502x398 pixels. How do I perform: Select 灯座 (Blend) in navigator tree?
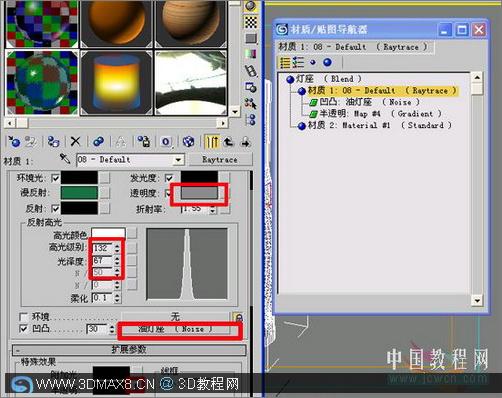(x=324, y=79)
